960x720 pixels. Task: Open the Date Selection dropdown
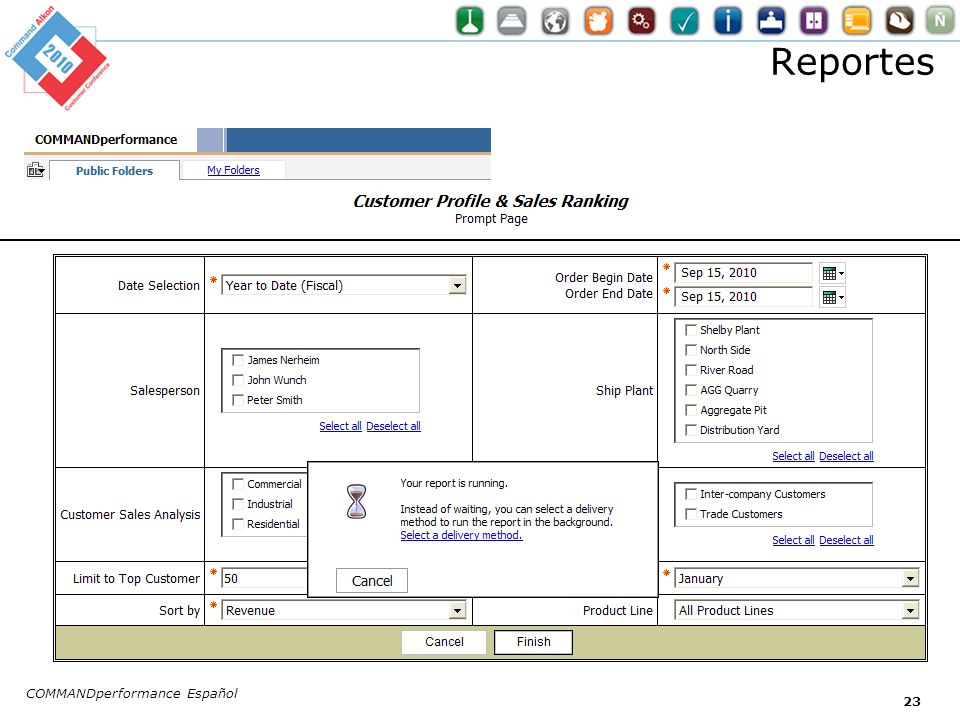pyautogui.click(x=343, y=285)
